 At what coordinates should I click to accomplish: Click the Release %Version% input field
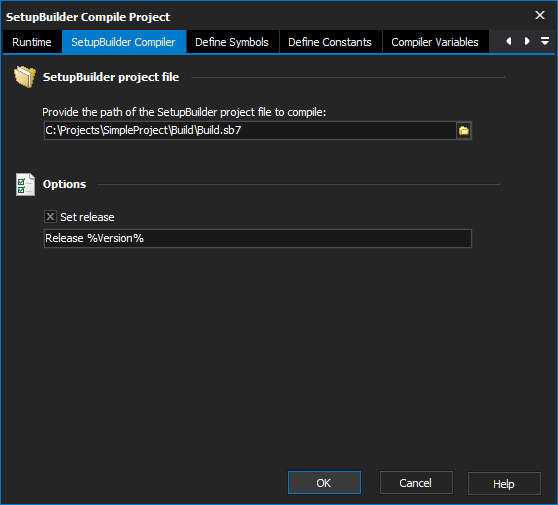coord(258,238)
